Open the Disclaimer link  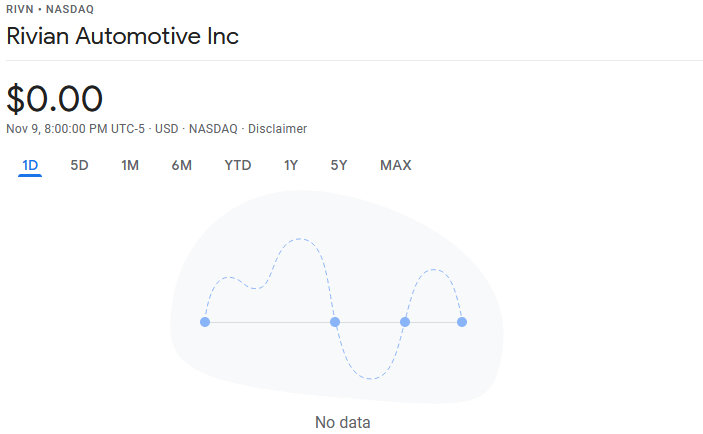tap(278, 129)
